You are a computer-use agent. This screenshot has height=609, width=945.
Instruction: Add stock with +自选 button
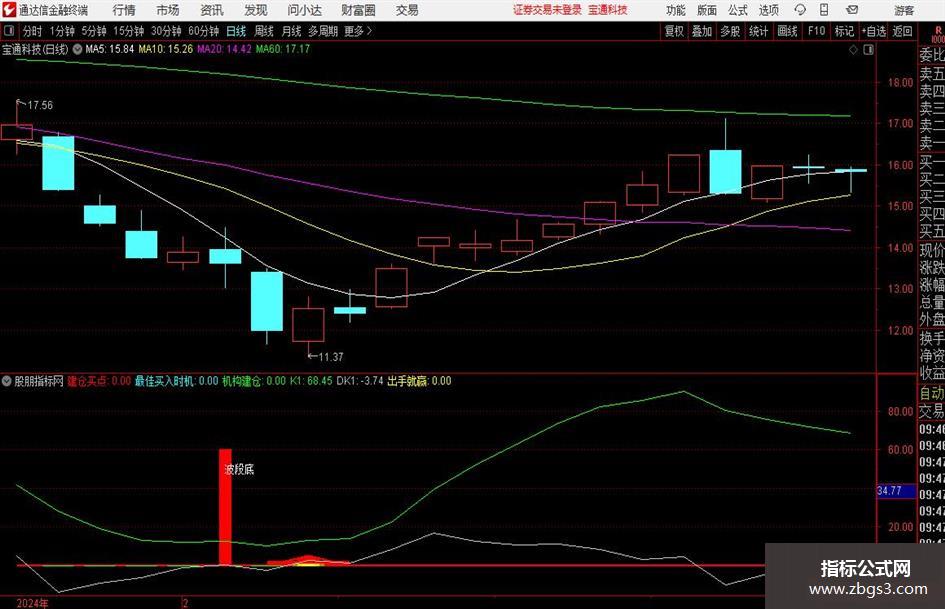873,31
